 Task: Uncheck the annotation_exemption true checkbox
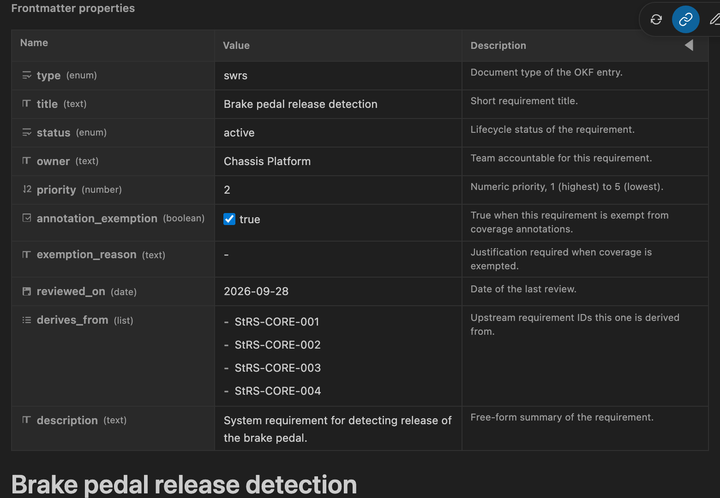[x=229, y=219]
